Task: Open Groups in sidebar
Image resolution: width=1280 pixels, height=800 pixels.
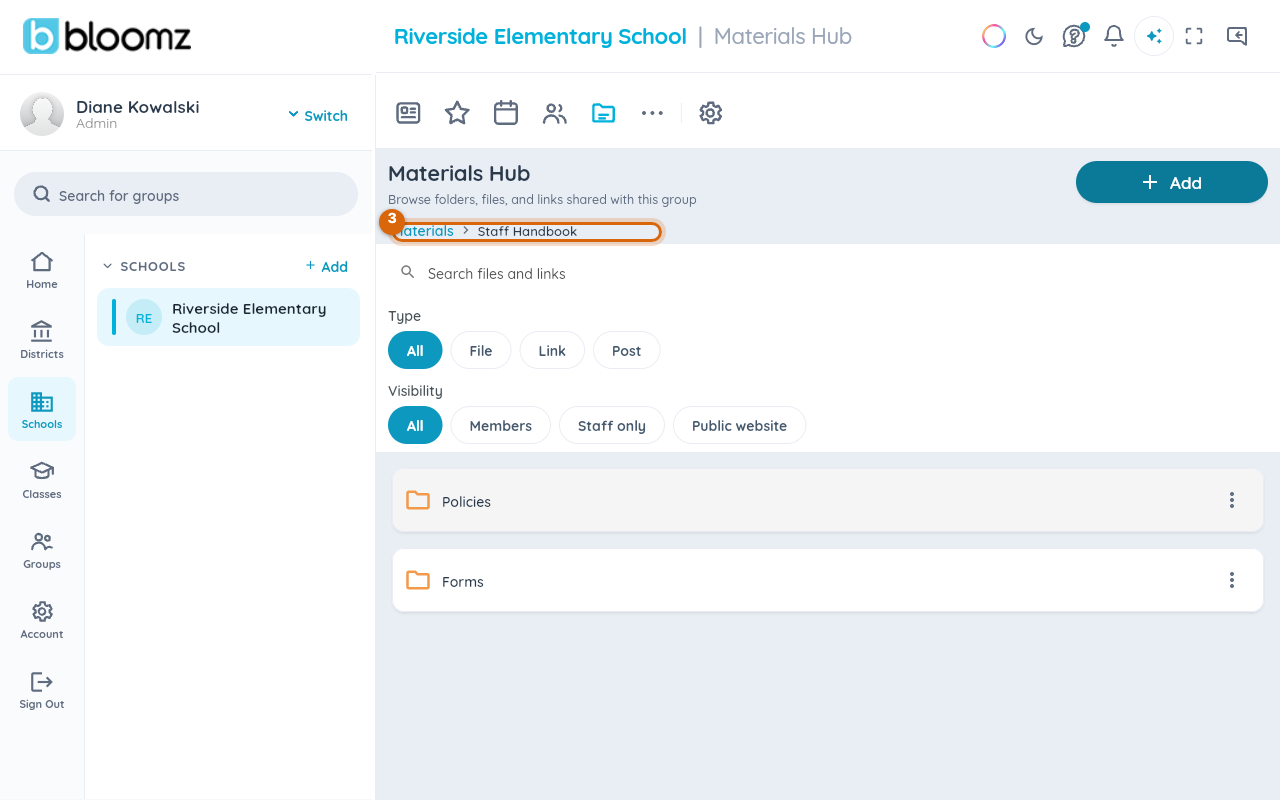Action: tap(42, 550)
